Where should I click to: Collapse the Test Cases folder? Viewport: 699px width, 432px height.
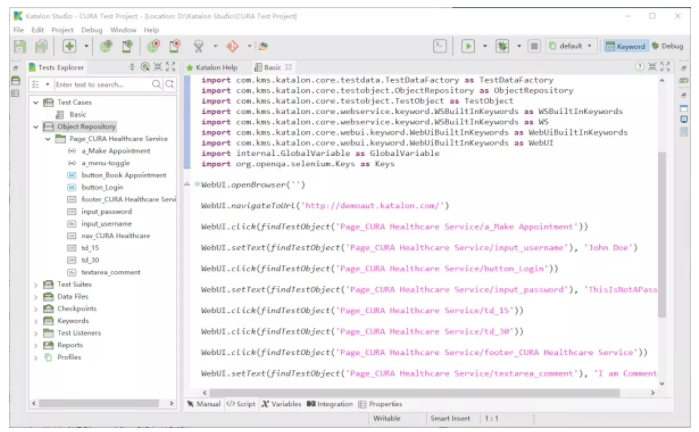point(36,102)
